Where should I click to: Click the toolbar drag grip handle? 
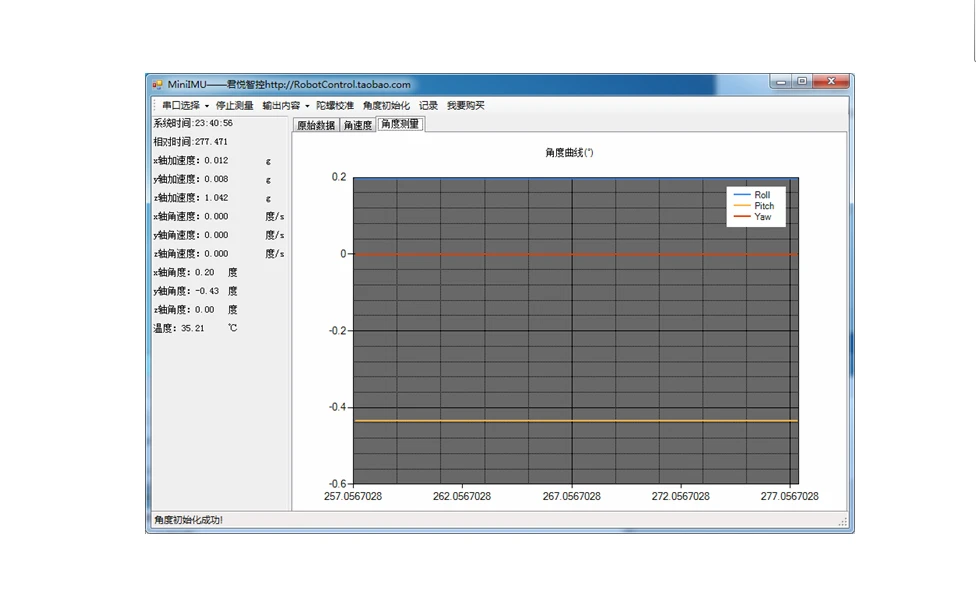155,105
